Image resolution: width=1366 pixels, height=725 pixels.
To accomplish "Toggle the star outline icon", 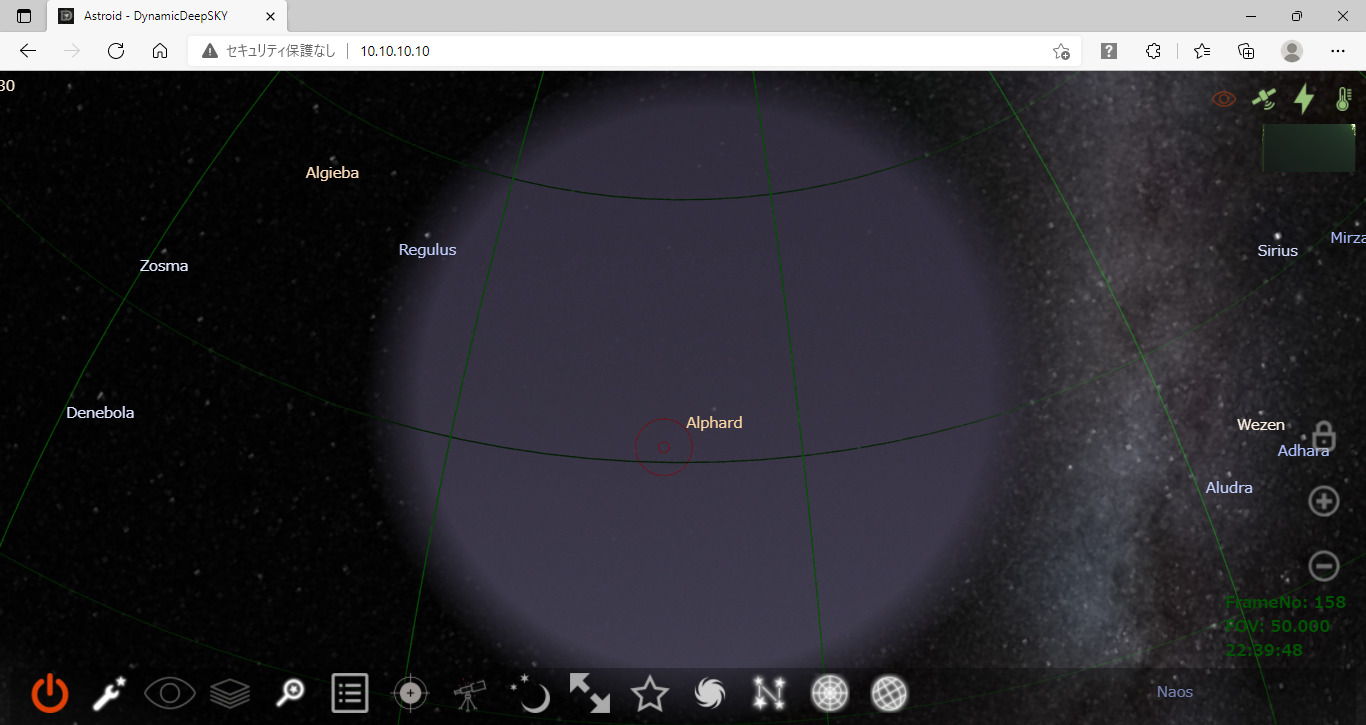I will [650, 692].
